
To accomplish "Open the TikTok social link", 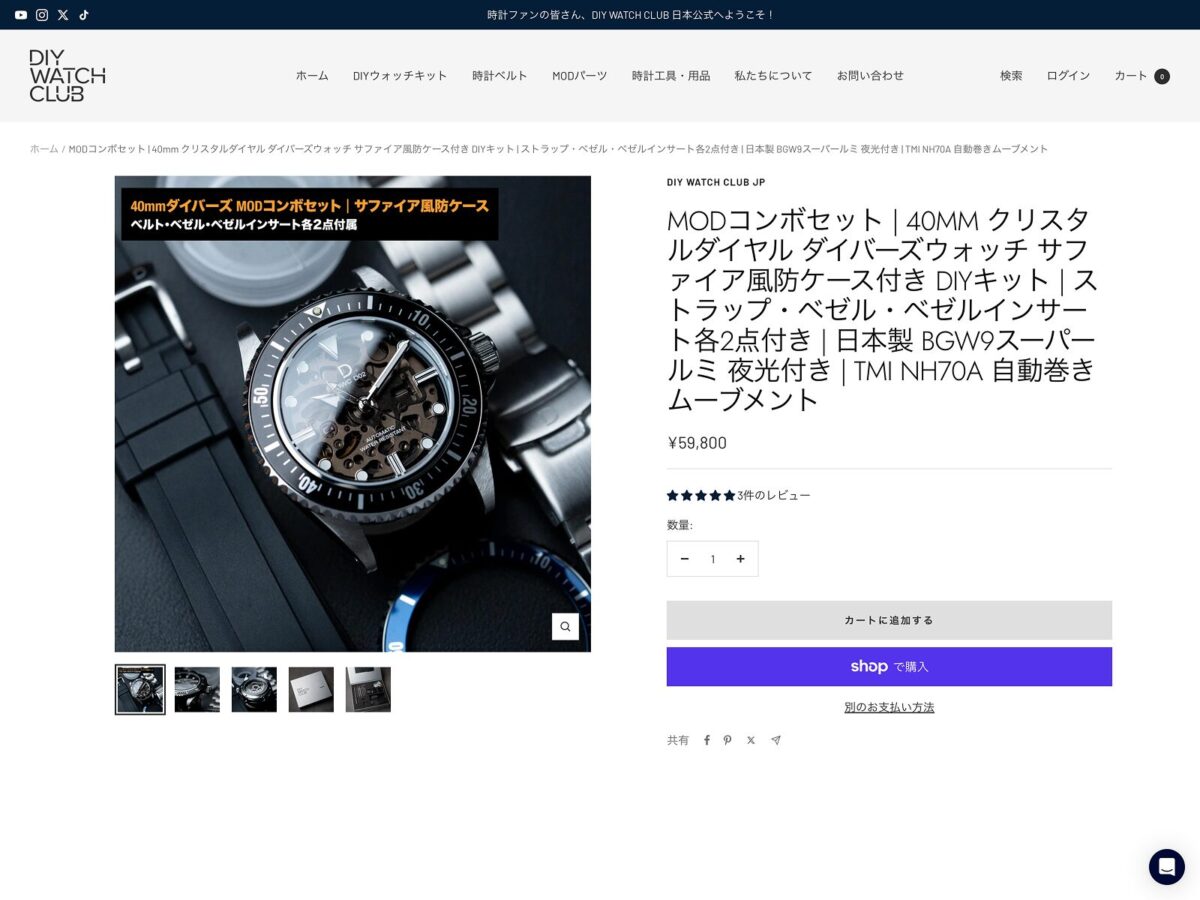I will pos(84,15).
